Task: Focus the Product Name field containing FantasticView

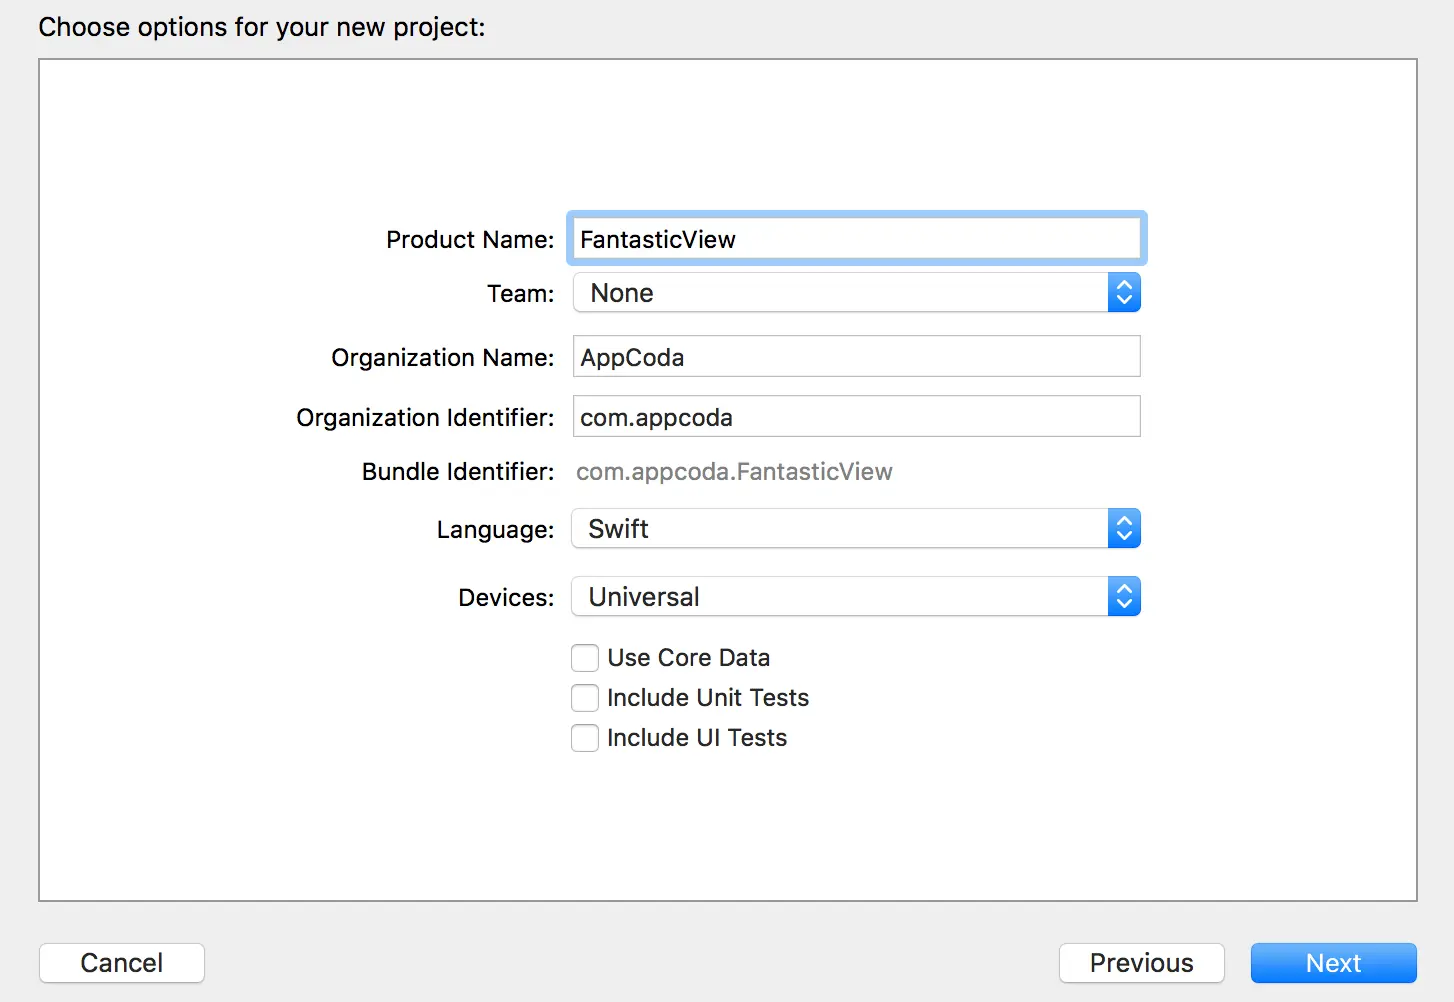Action: tap(856, 240)
